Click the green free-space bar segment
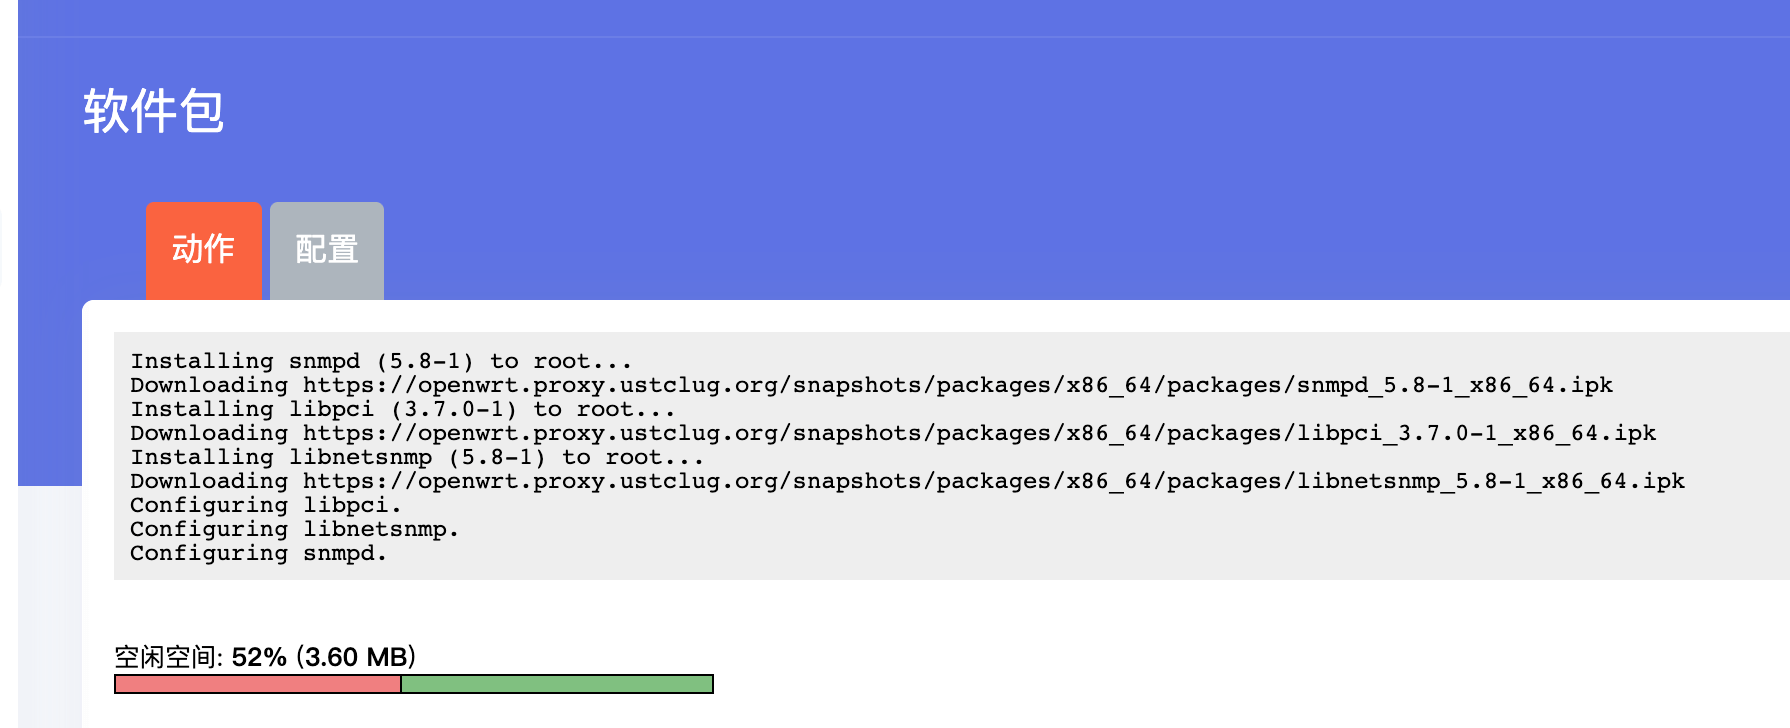Image resolution: width=1790 pixels, height=728 pixels. click(556, 684)
